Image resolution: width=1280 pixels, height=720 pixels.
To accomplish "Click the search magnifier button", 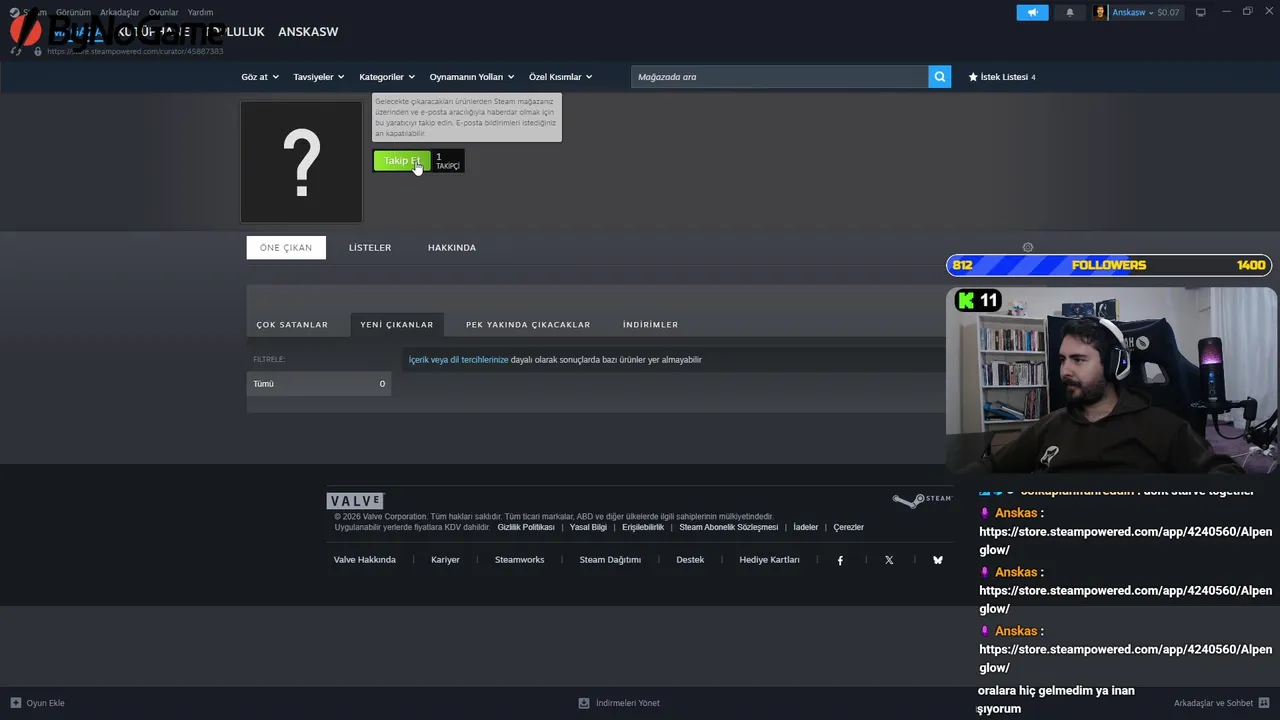I will [x=939, y=77].
